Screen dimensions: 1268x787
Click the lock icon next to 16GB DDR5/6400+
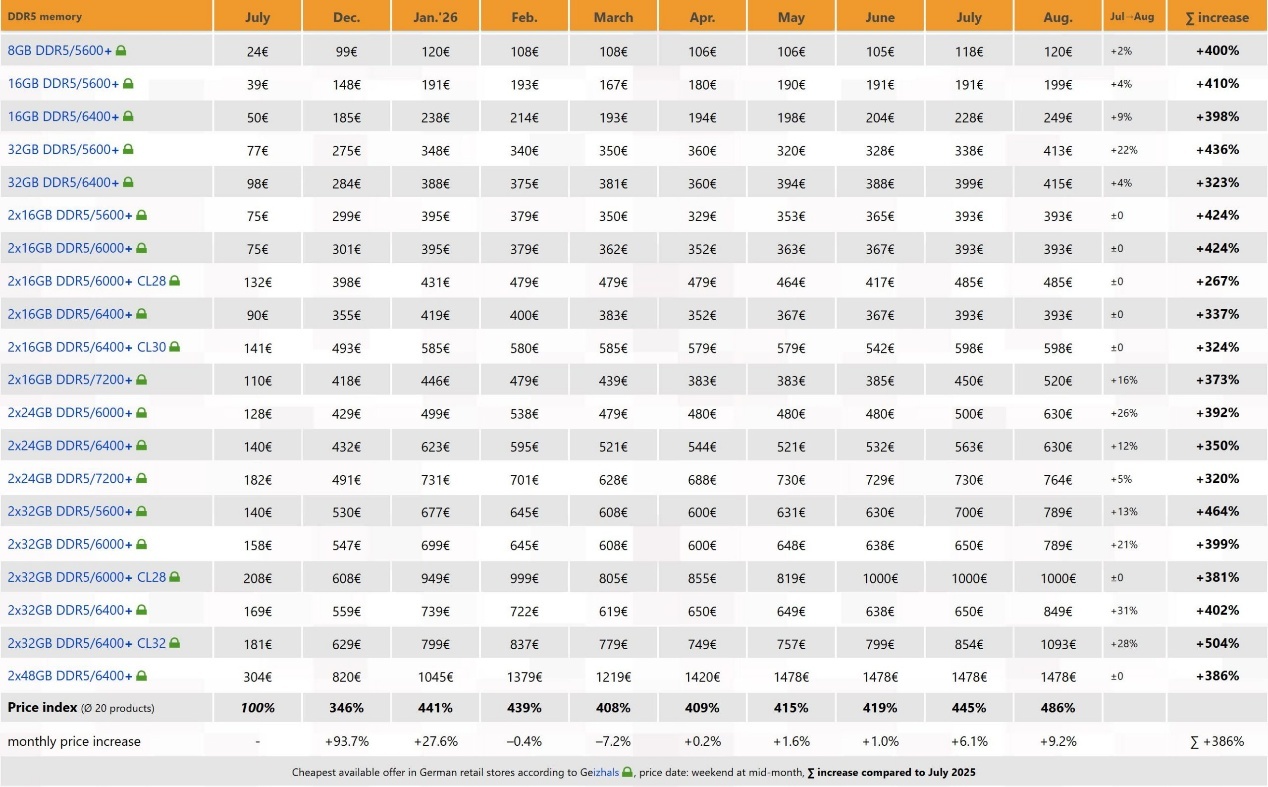pos(128,116)
